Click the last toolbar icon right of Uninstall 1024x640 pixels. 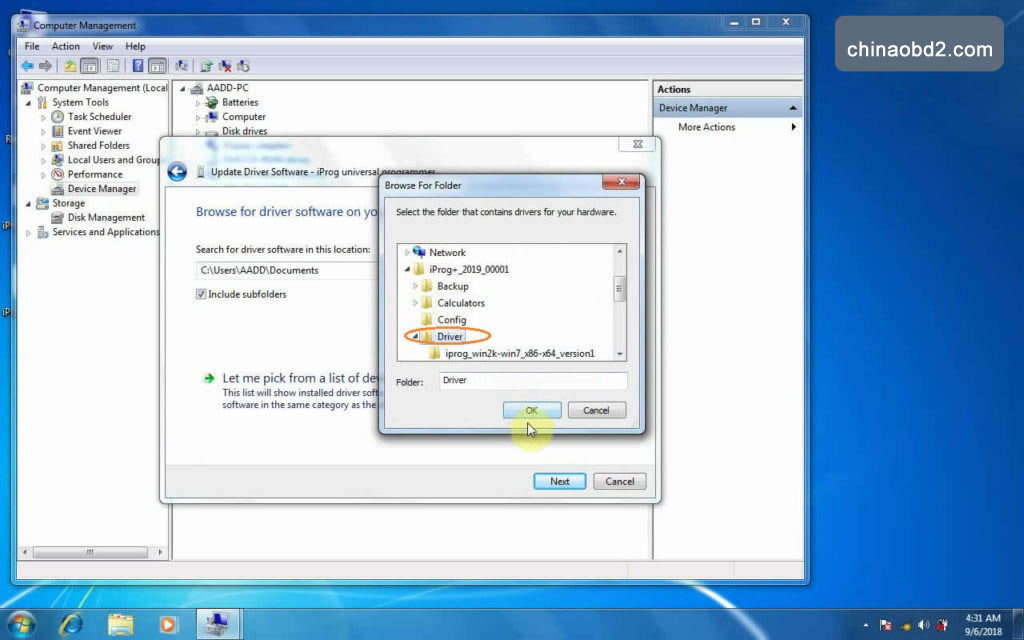244,66
